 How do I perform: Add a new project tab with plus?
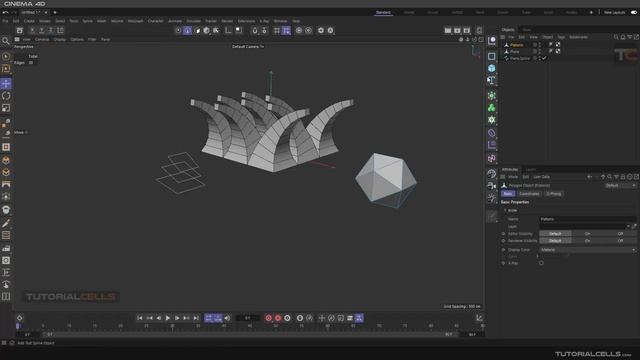55,13
